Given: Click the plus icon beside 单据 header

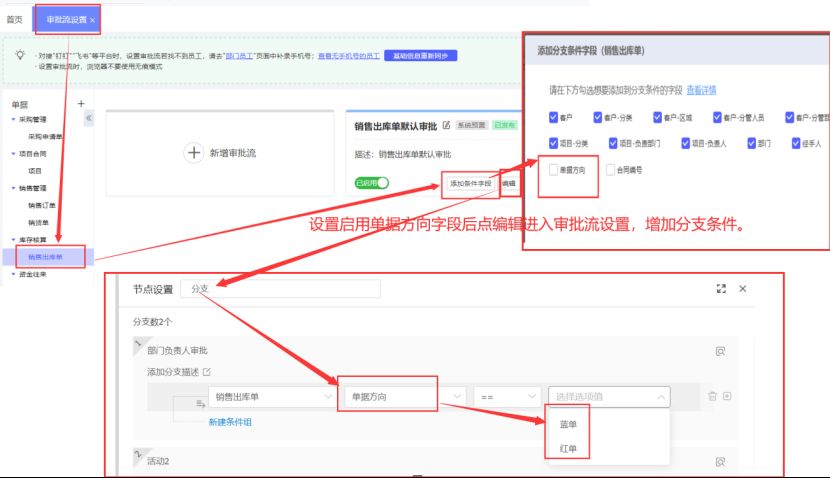Looking at the screenshot, I should pyautogui.click(x=81, y=103).
